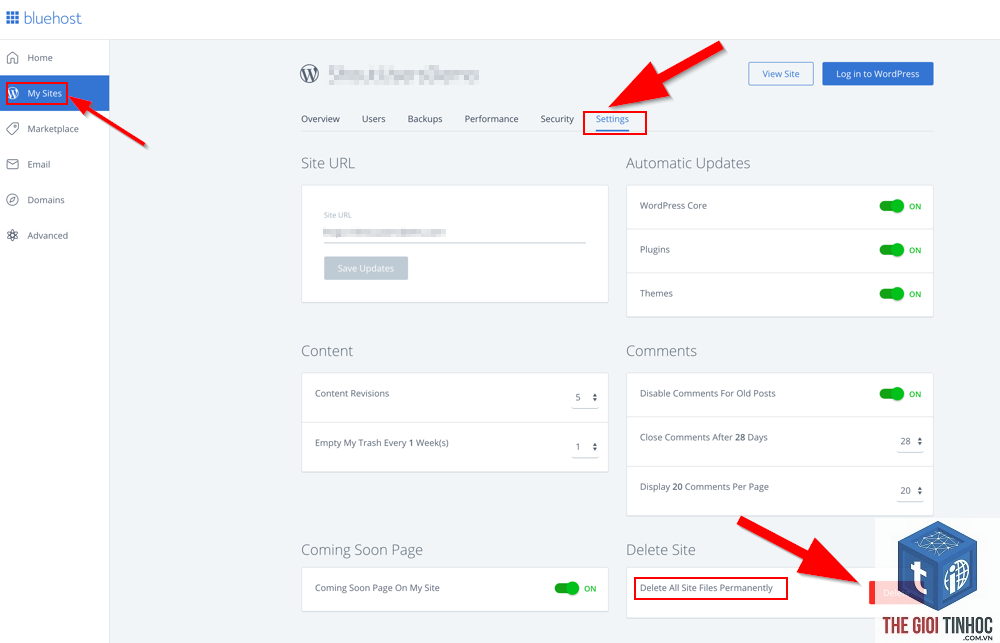Toggle Coming Soon Page On My Site

tap(567, 588)
